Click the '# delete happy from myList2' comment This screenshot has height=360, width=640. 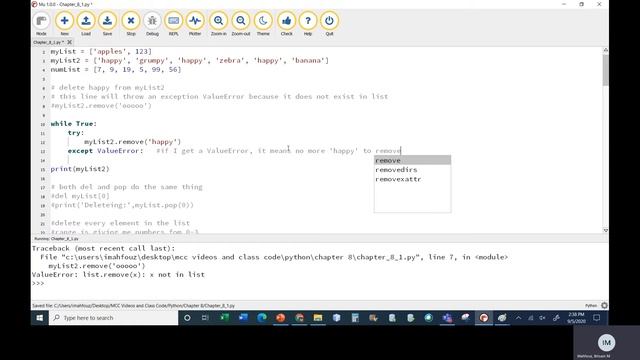108,87
